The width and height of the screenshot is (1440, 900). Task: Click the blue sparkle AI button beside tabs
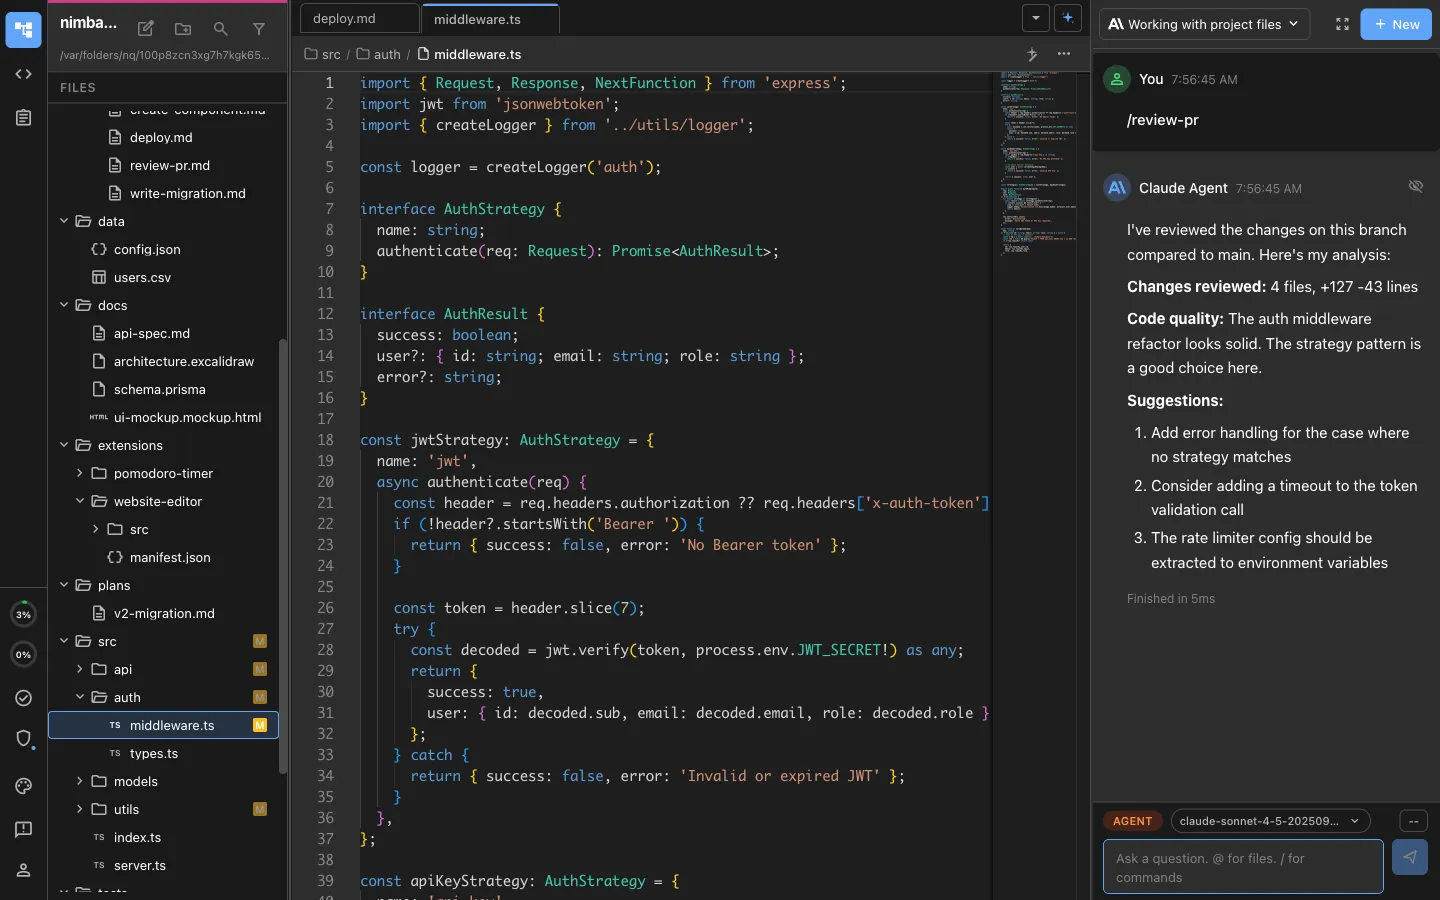tap(1068, 18)
